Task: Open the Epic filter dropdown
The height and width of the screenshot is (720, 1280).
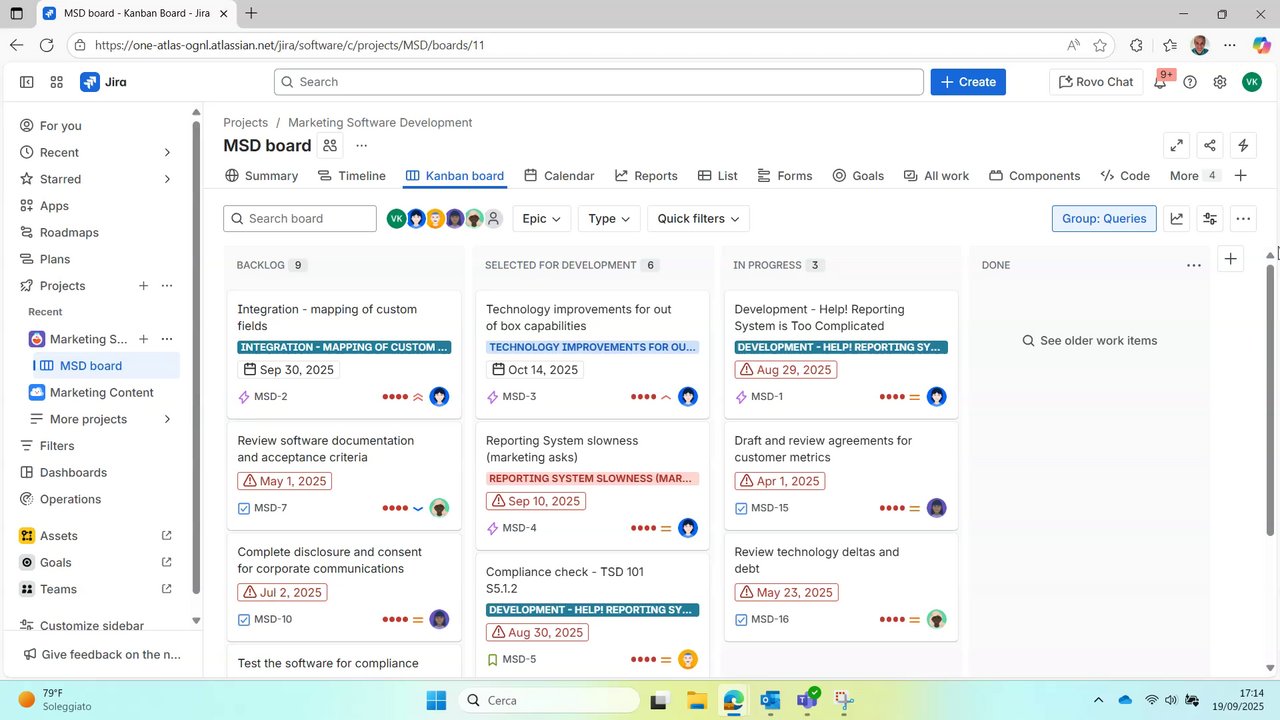Action: click(542, 218)
